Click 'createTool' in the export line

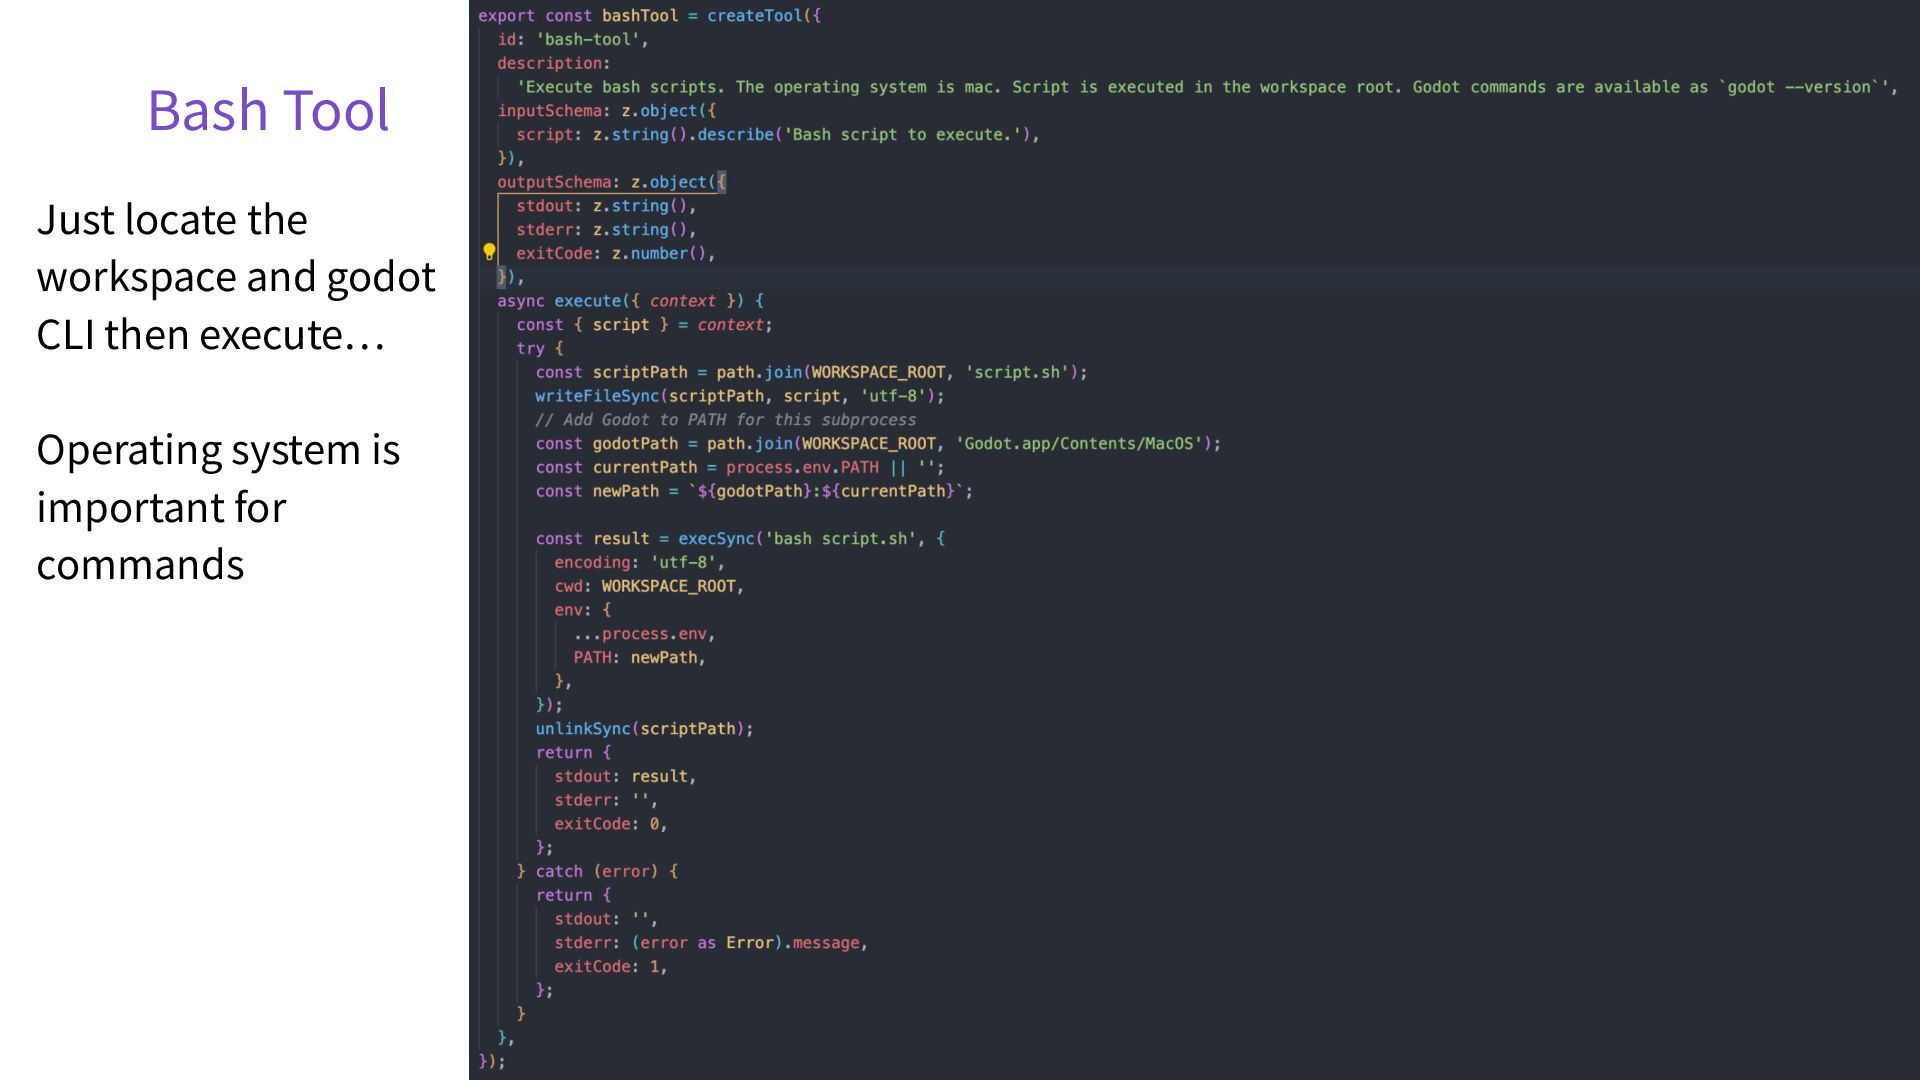754,16
